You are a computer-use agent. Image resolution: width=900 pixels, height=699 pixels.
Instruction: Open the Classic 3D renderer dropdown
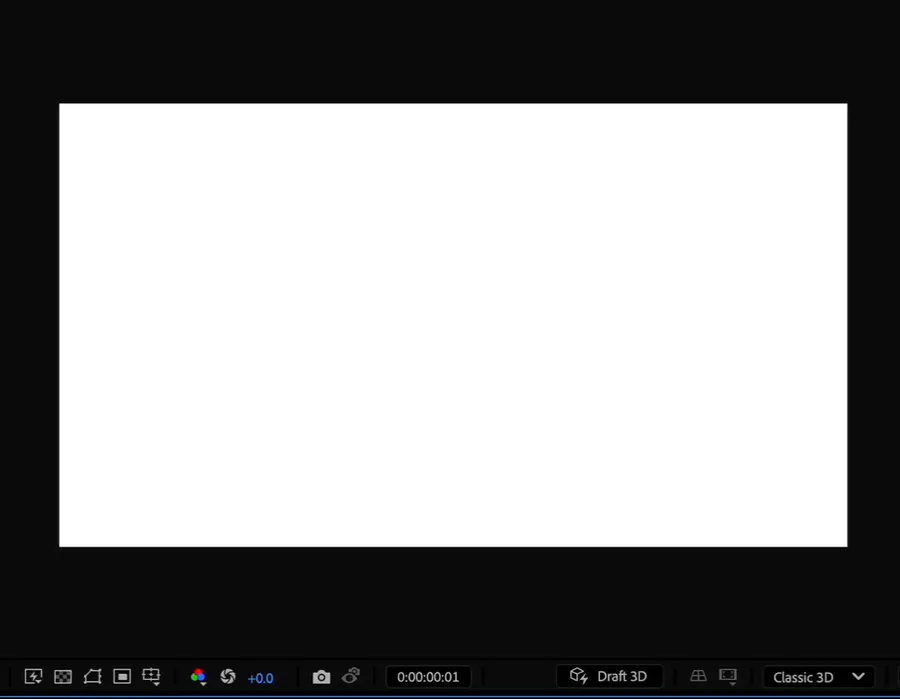pyautogui.click(x=818, y=677)
